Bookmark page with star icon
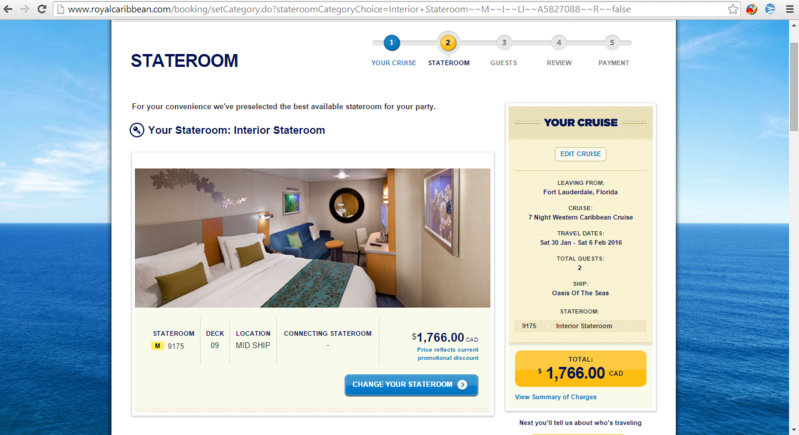 click(733, 9)
